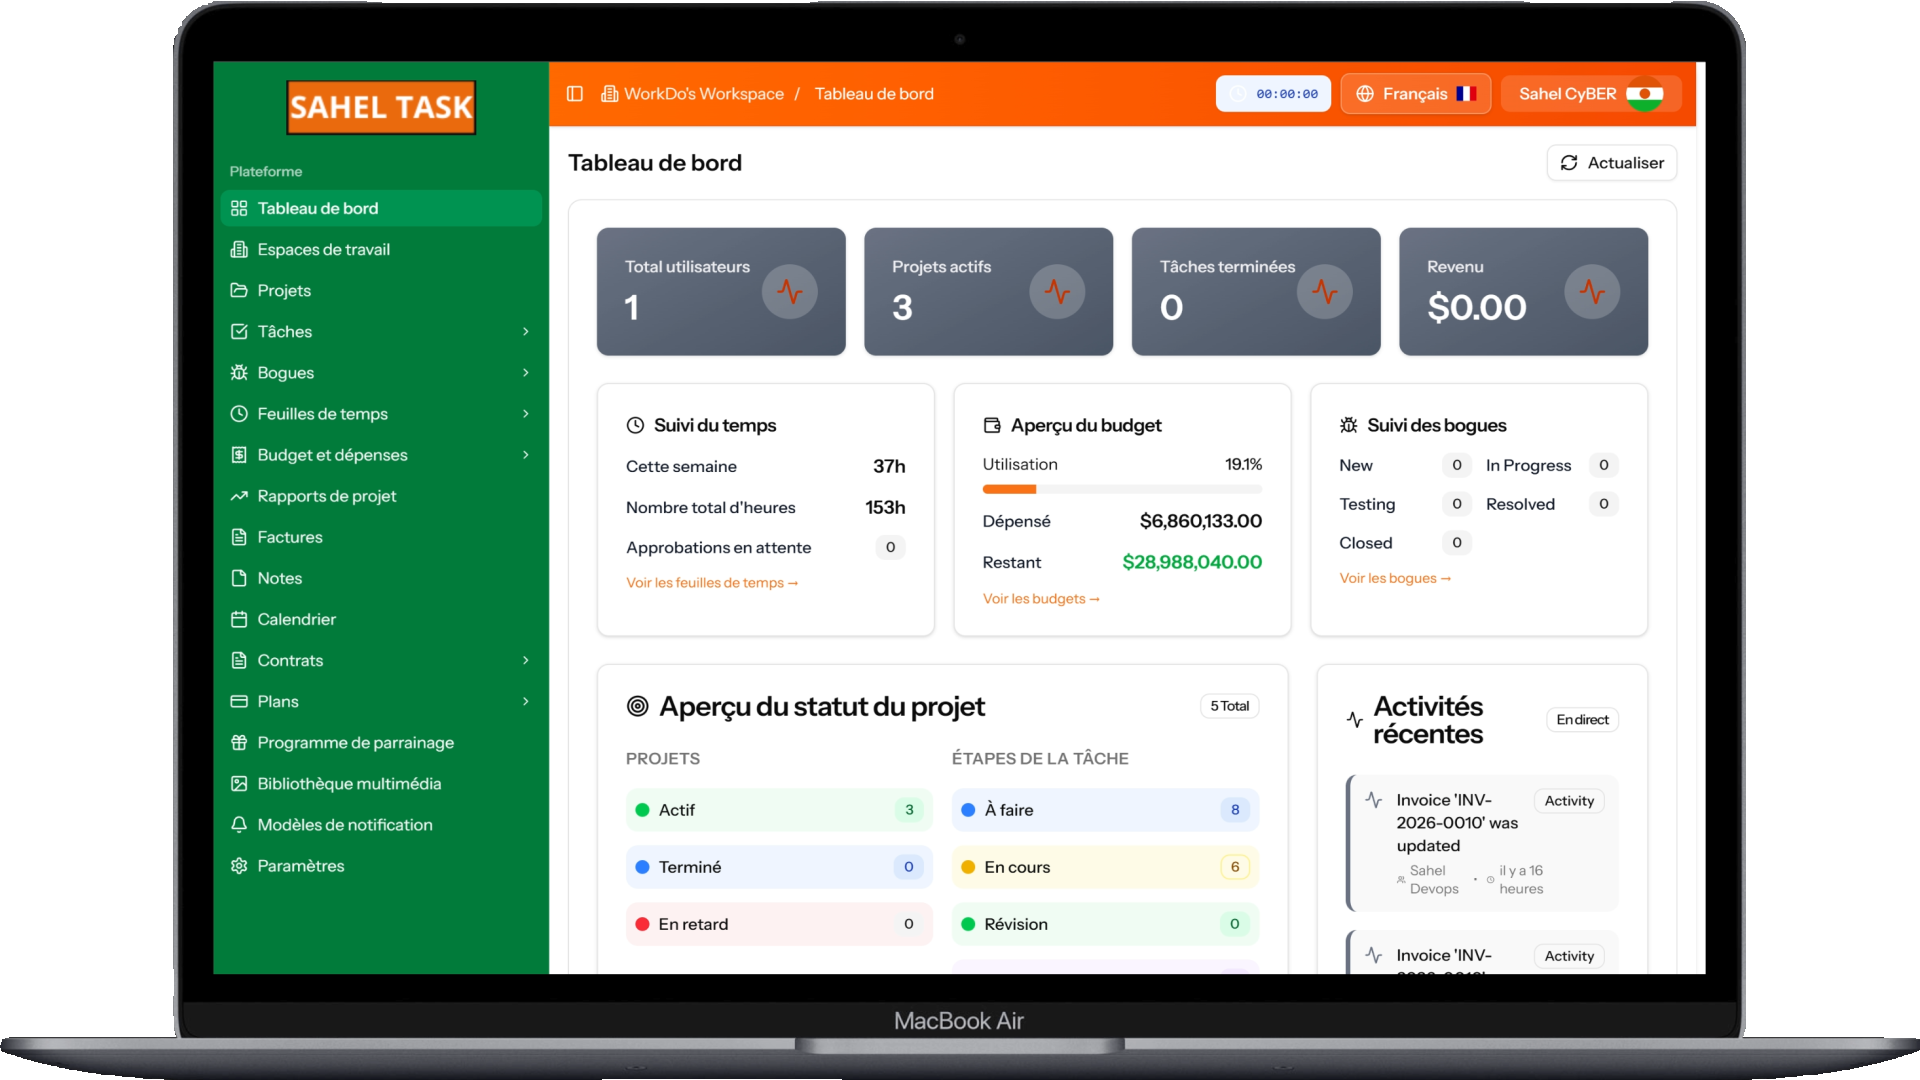1920x1080 pixels.
Task: Click the timer clock icon
Action: pos(1238,94)
